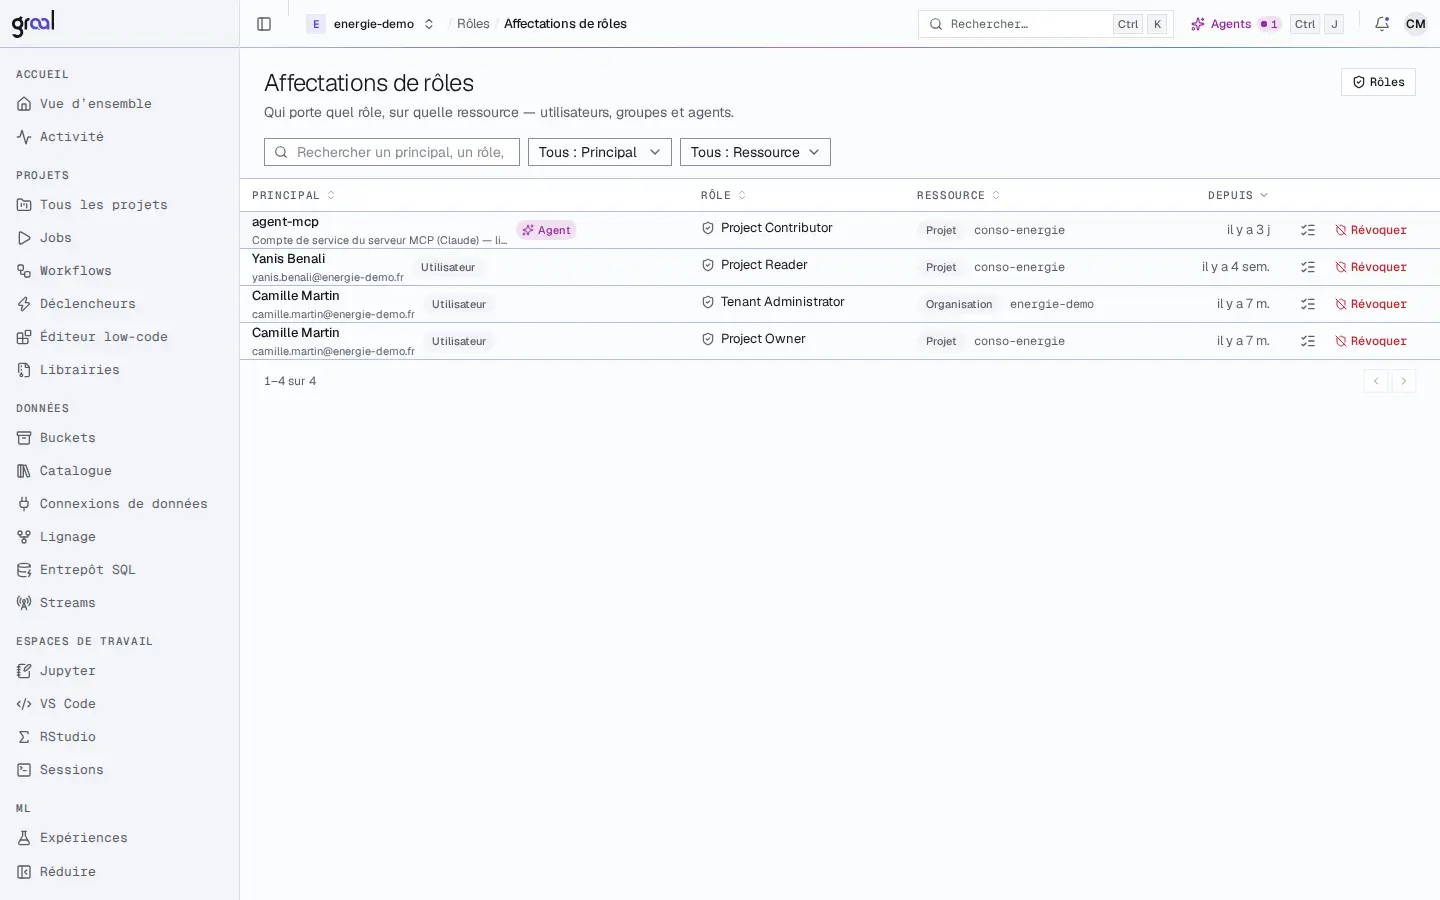Collapse the sidebar with Réduire
The height and width of the screenshot is (900, 1440).
[119, 872]
